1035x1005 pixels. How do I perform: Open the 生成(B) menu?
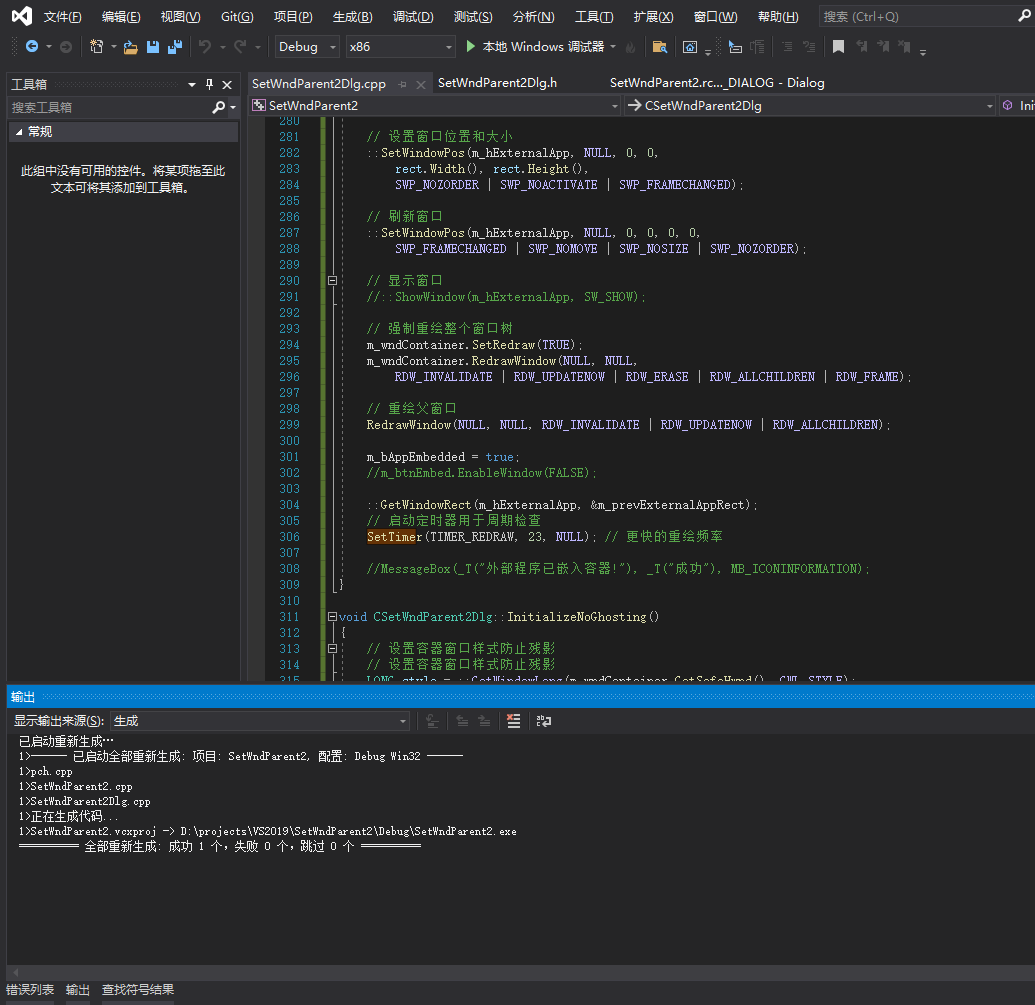pos(352,16)
